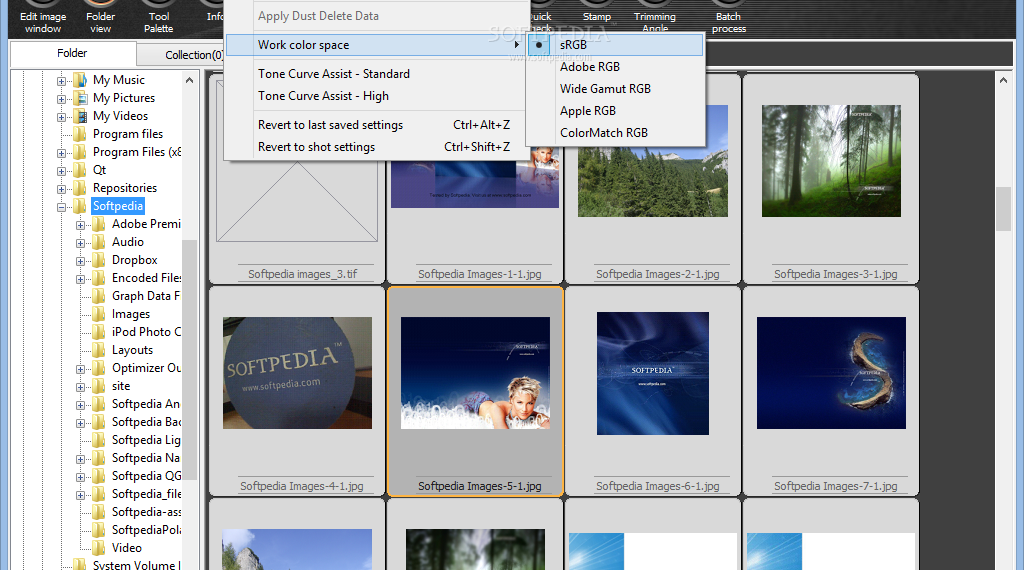The width and height of the screenshot is (1024, 570).
Task: Click Revert to shot settings
Action: 316,147
